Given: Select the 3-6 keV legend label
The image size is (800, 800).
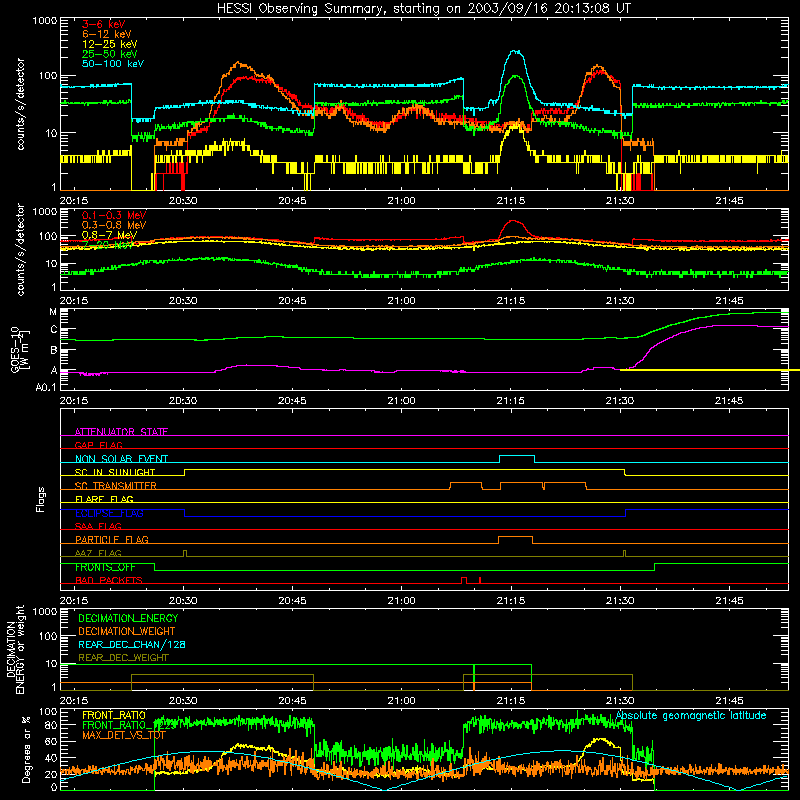Looking at the screenshot, I should coord(103,24).
